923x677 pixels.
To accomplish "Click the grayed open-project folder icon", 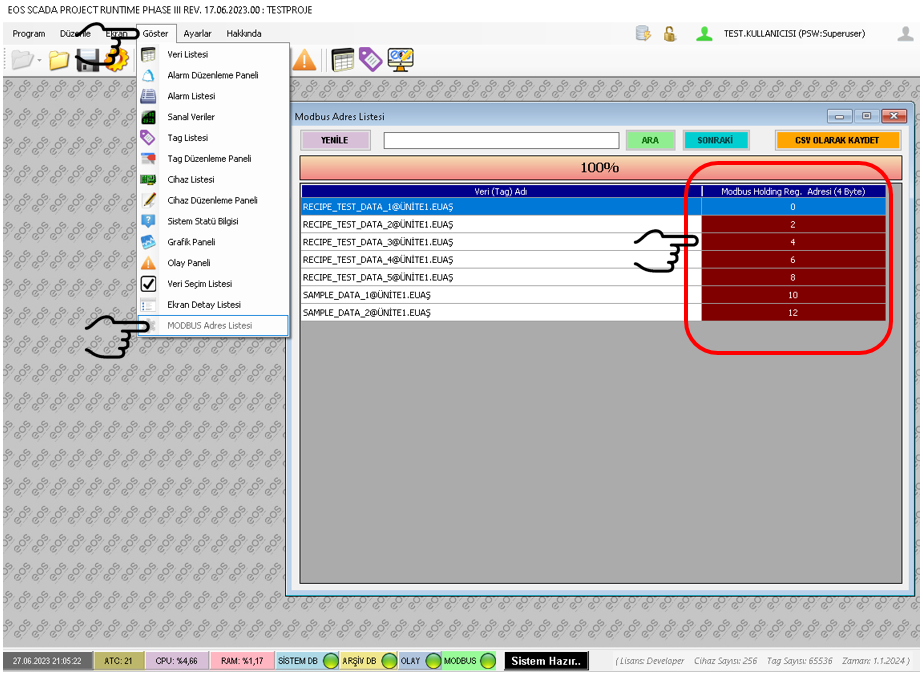I will (x=22, y=60).
